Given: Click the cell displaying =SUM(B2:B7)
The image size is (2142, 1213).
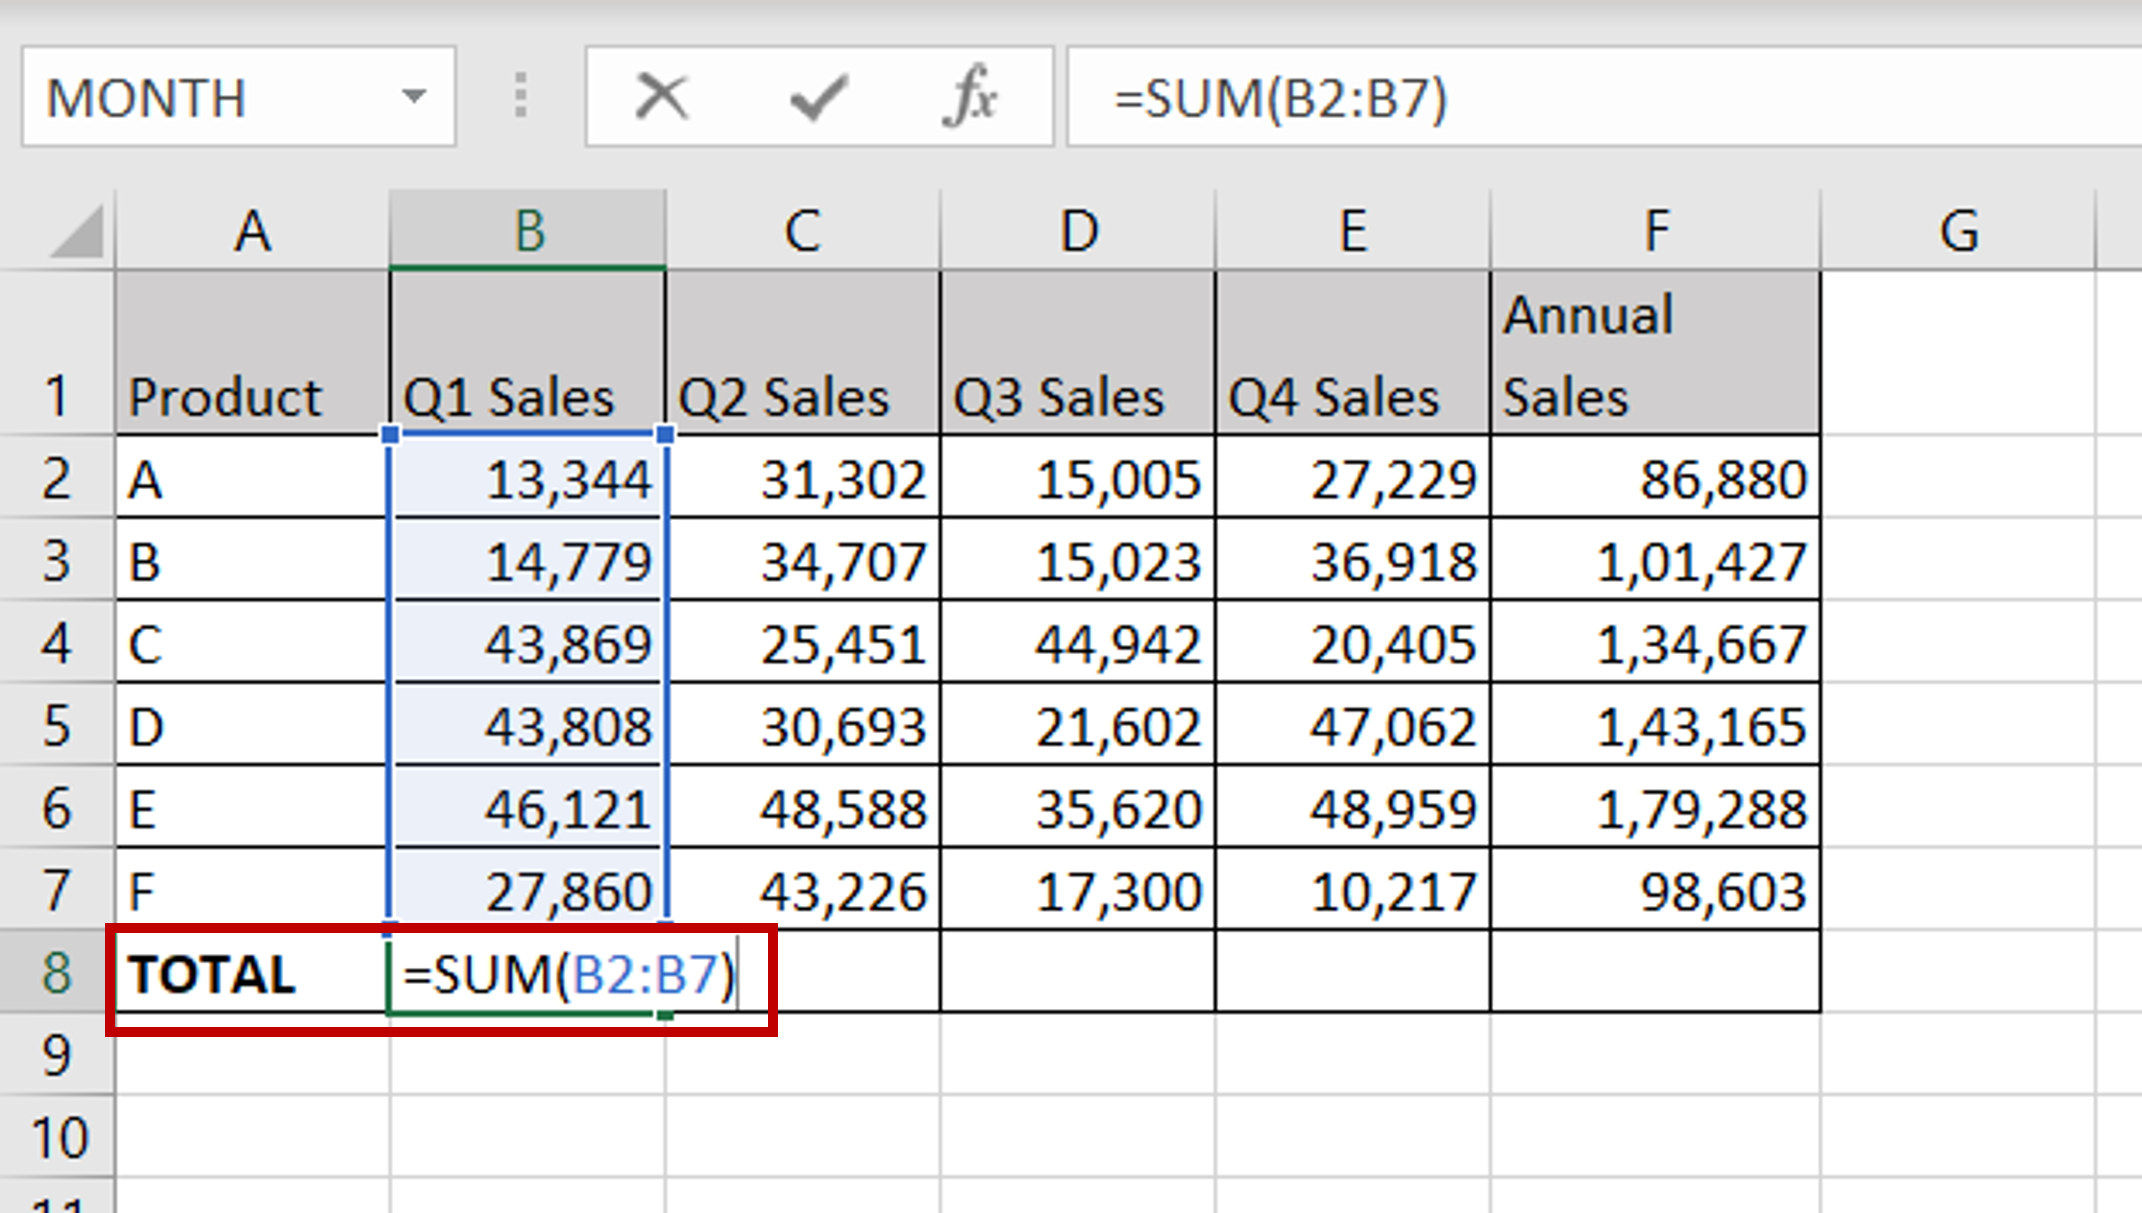Looking at the screenshot, I should (x=560, y=975).
